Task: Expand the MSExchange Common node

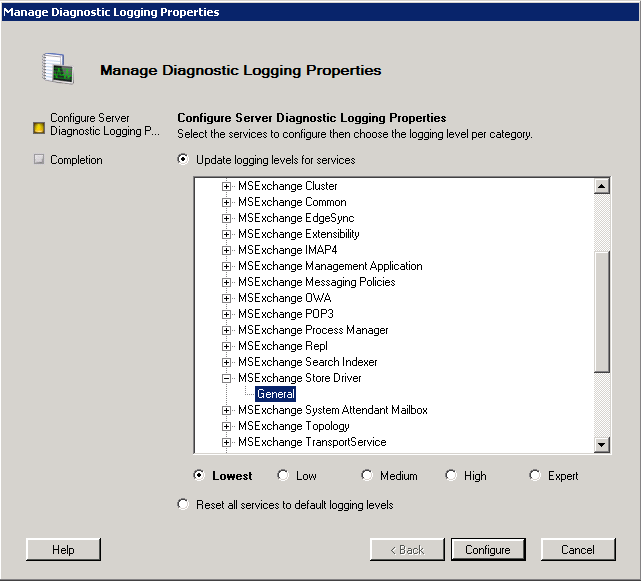Action: click(x=226, y=202)
